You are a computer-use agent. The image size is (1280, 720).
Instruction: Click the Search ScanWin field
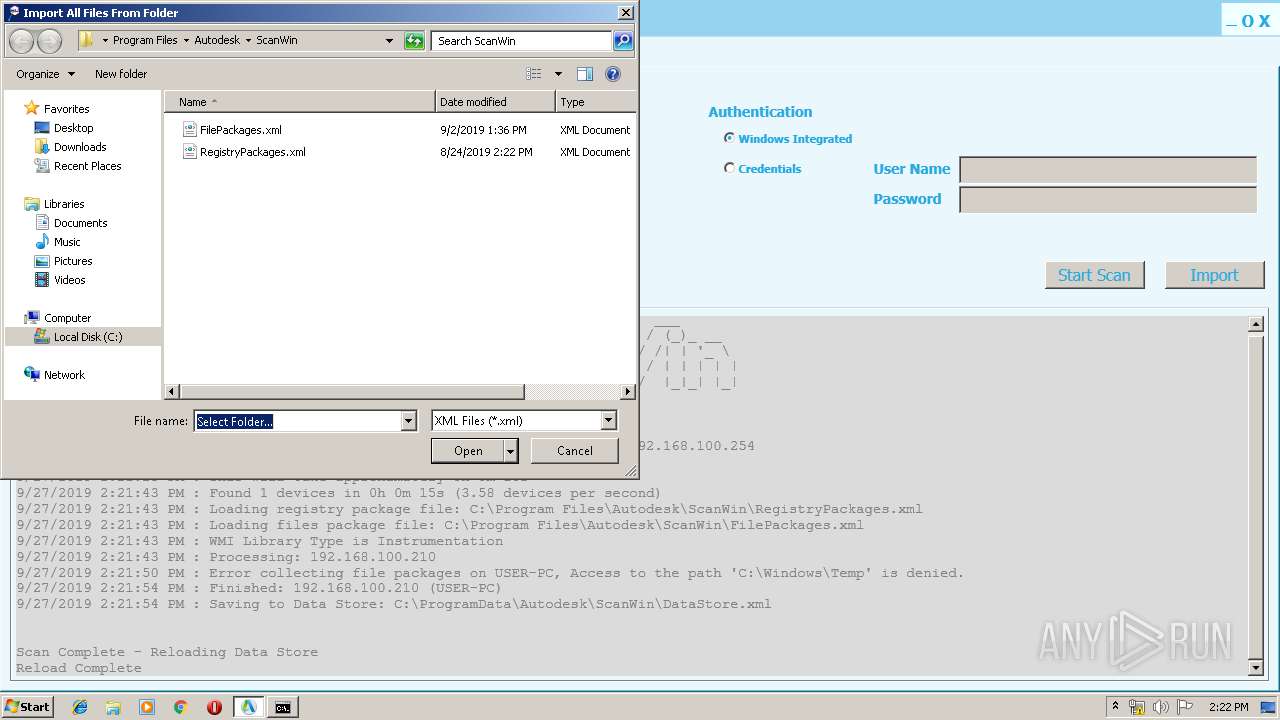[522, 41]
